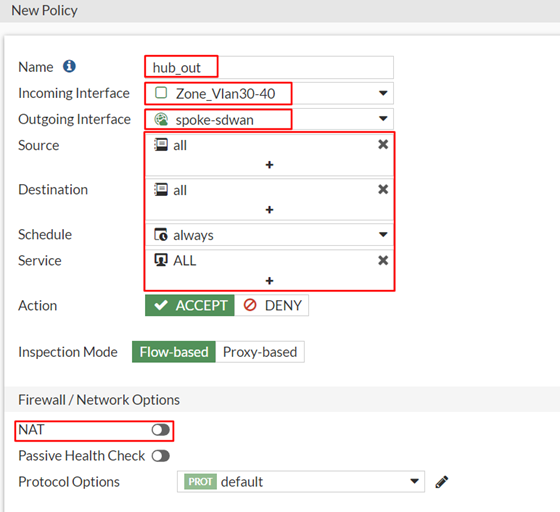Add a new Source entry with plus
The width and height of the screenshot is (560, 512).
pos(269,165)
